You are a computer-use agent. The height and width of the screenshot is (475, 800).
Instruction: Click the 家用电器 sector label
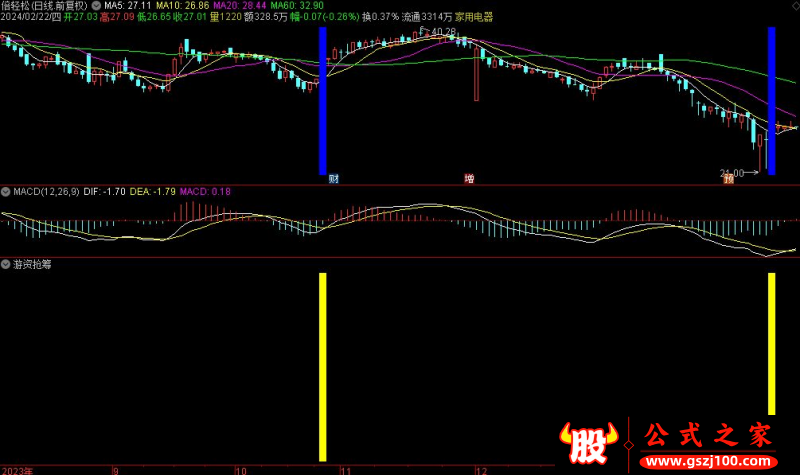pos(475,17)
